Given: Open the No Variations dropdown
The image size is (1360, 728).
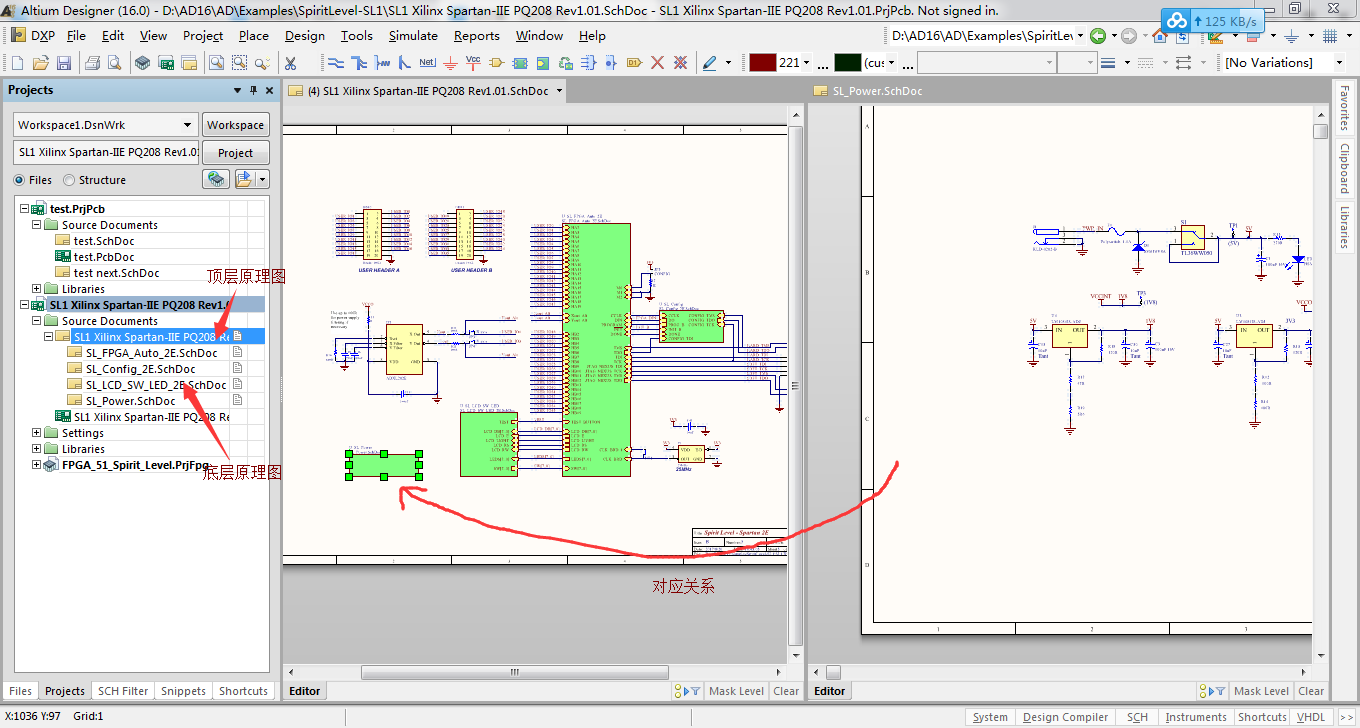Looking at the screenshot, I should (x=1340, y=63).
